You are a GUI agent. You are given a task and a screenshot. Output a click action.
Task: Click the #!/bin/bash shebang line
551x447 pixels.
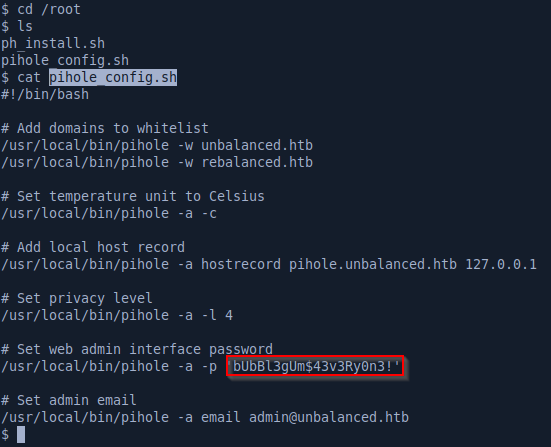45,95
